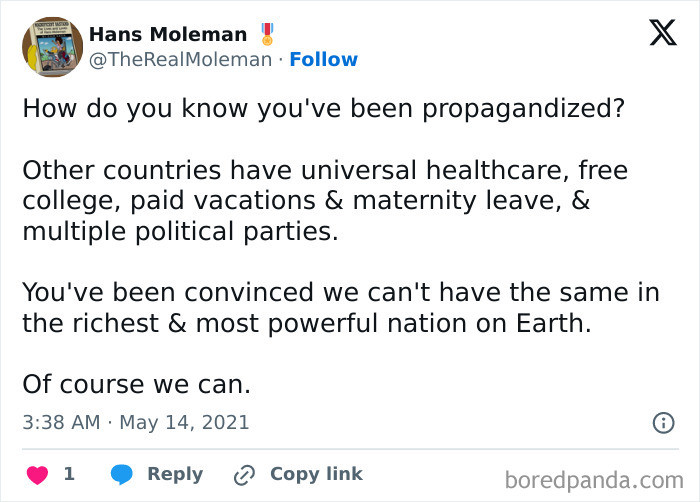The height and width of the screenshot is (502, 700).
Task: Click the like count number 1
Action: pos(69,474)
